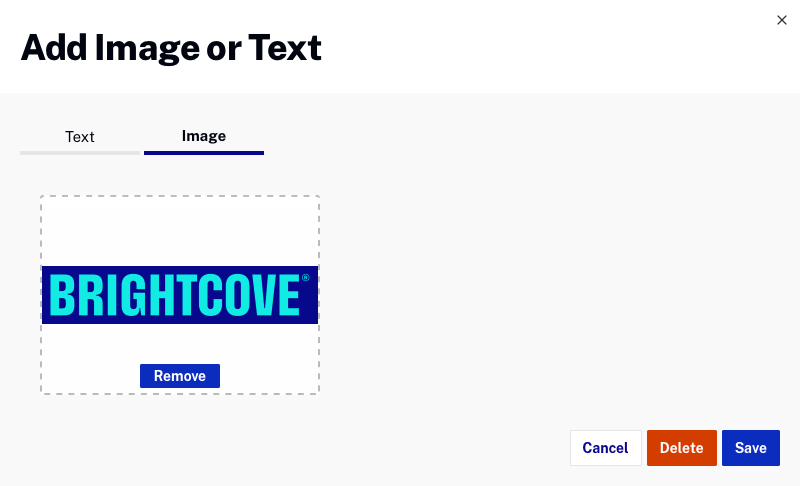
Task: Click the registered trademark symbol on logo
Action: (306, 277)
